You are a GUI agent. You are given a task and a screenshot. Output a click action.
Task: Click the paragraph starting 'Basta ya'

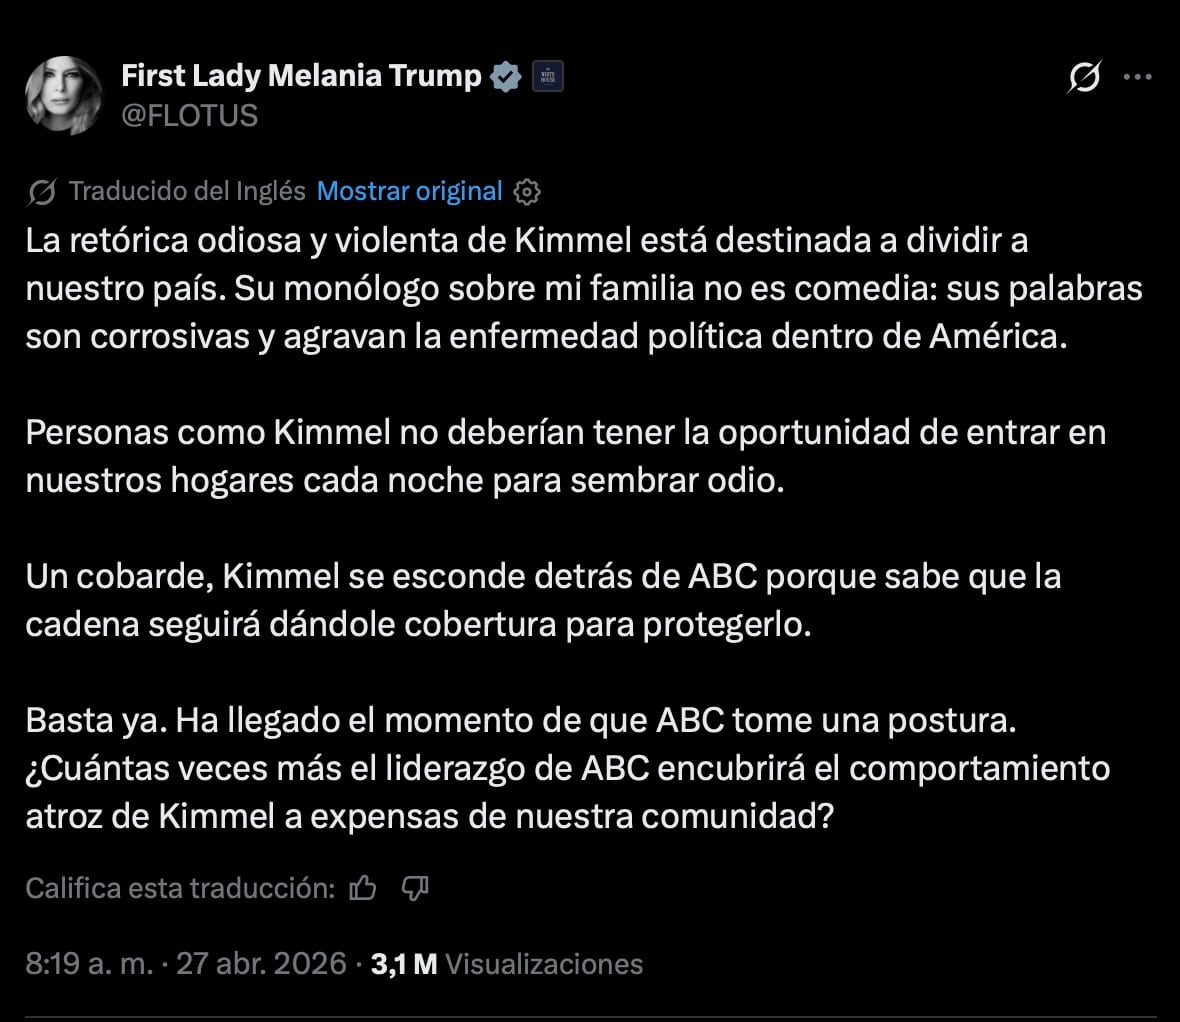pos(570,768)
